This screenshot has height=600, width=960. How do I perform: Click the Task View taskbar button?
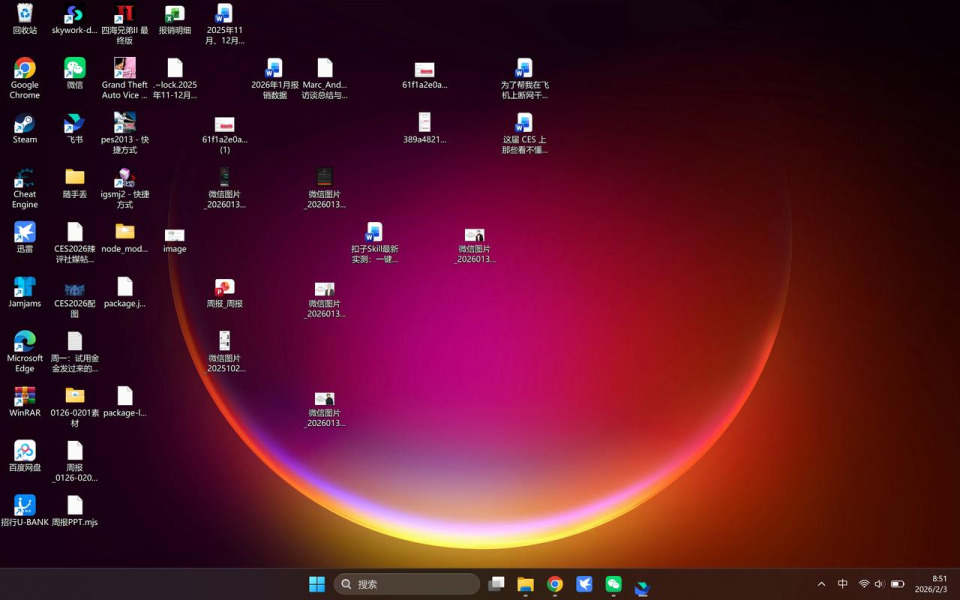496,584
